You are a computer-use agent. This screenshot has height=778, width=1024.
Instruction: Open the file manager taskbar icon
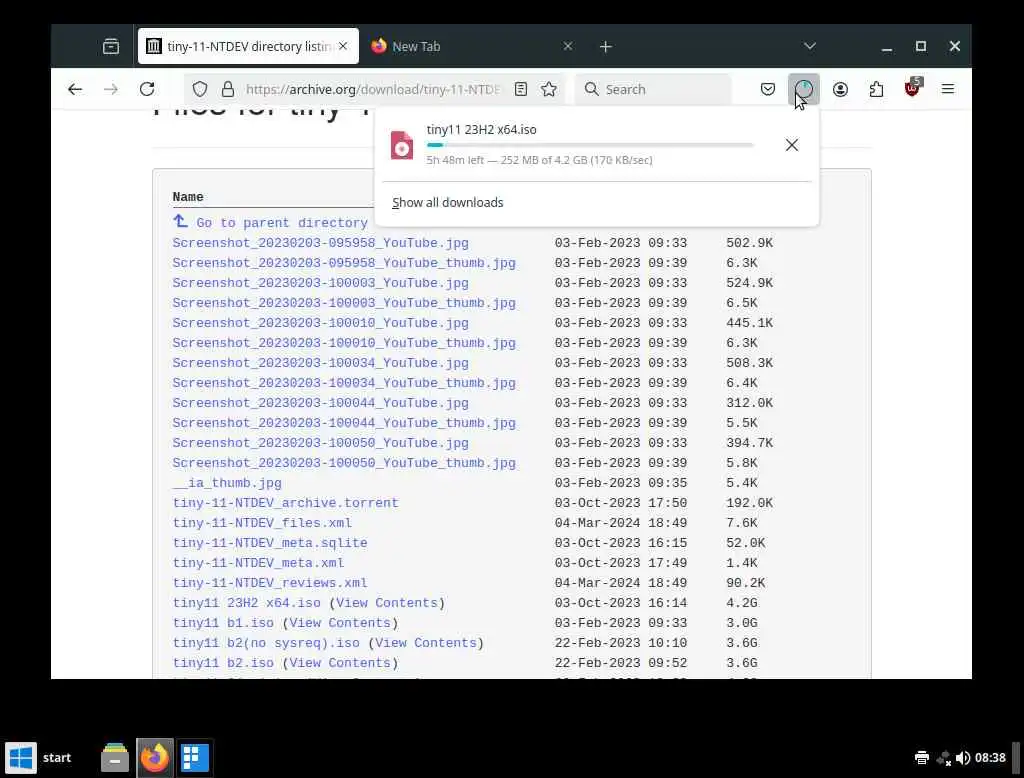pyautogui.click(x=115, y=758)
